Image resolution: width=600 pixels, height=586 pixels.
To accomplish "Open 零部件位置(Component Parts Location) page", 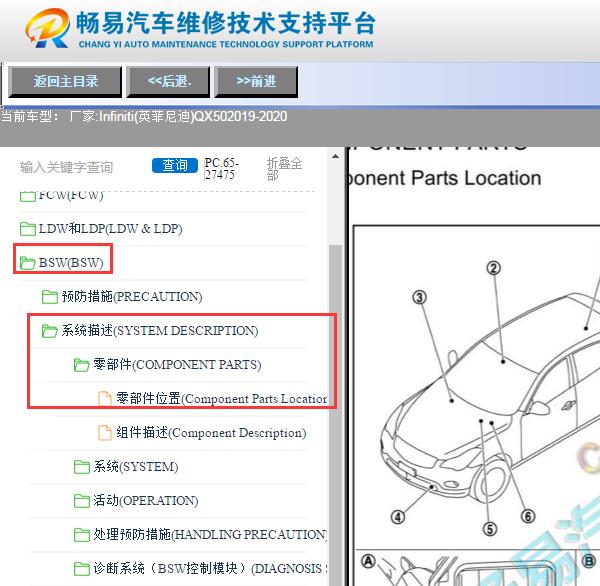I will tap(222, 398).
